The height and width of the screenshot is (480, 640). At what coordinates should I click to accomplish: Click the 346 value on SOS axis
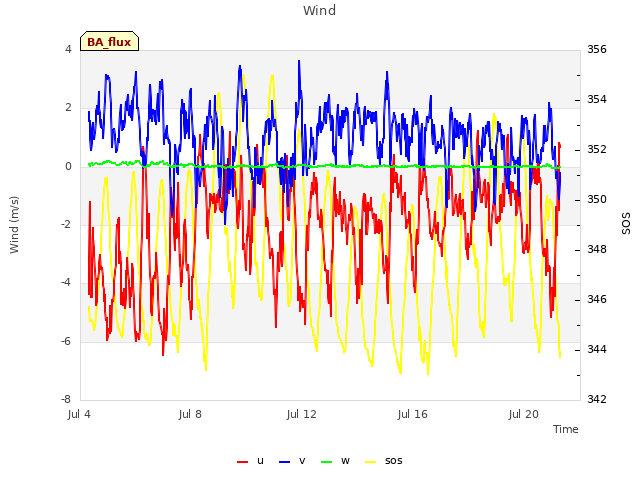pos(597,299)
